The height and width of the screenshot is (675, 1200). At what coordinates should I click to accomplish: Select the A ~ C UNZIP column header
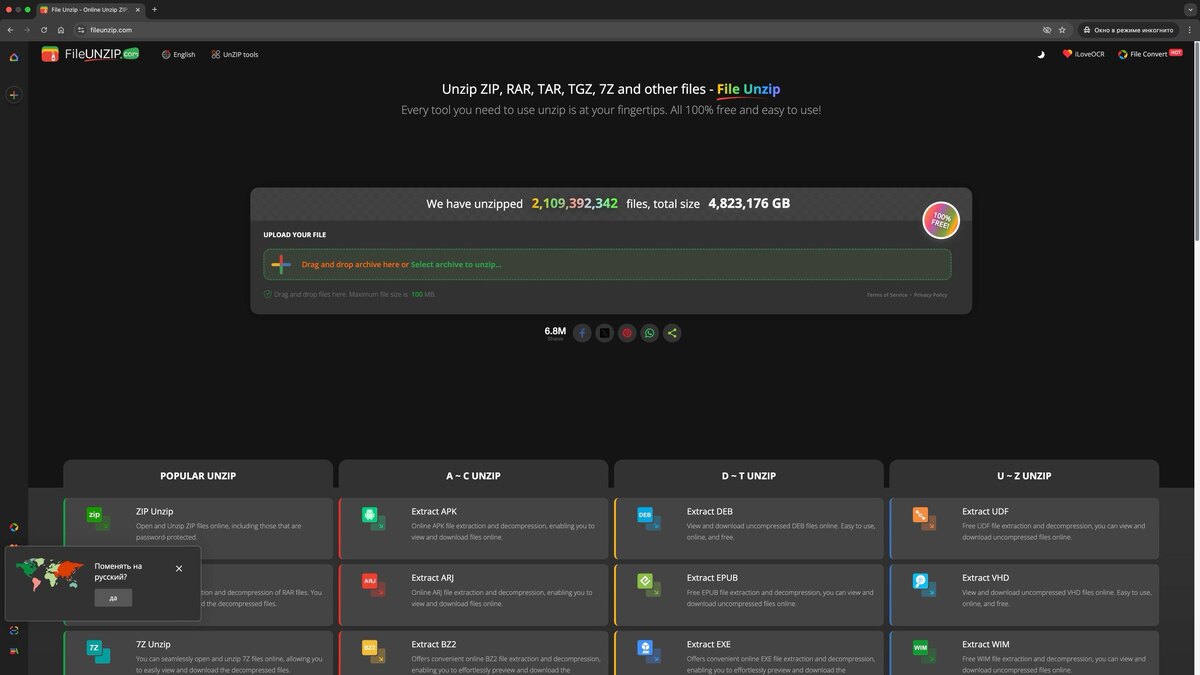point(473,476)
